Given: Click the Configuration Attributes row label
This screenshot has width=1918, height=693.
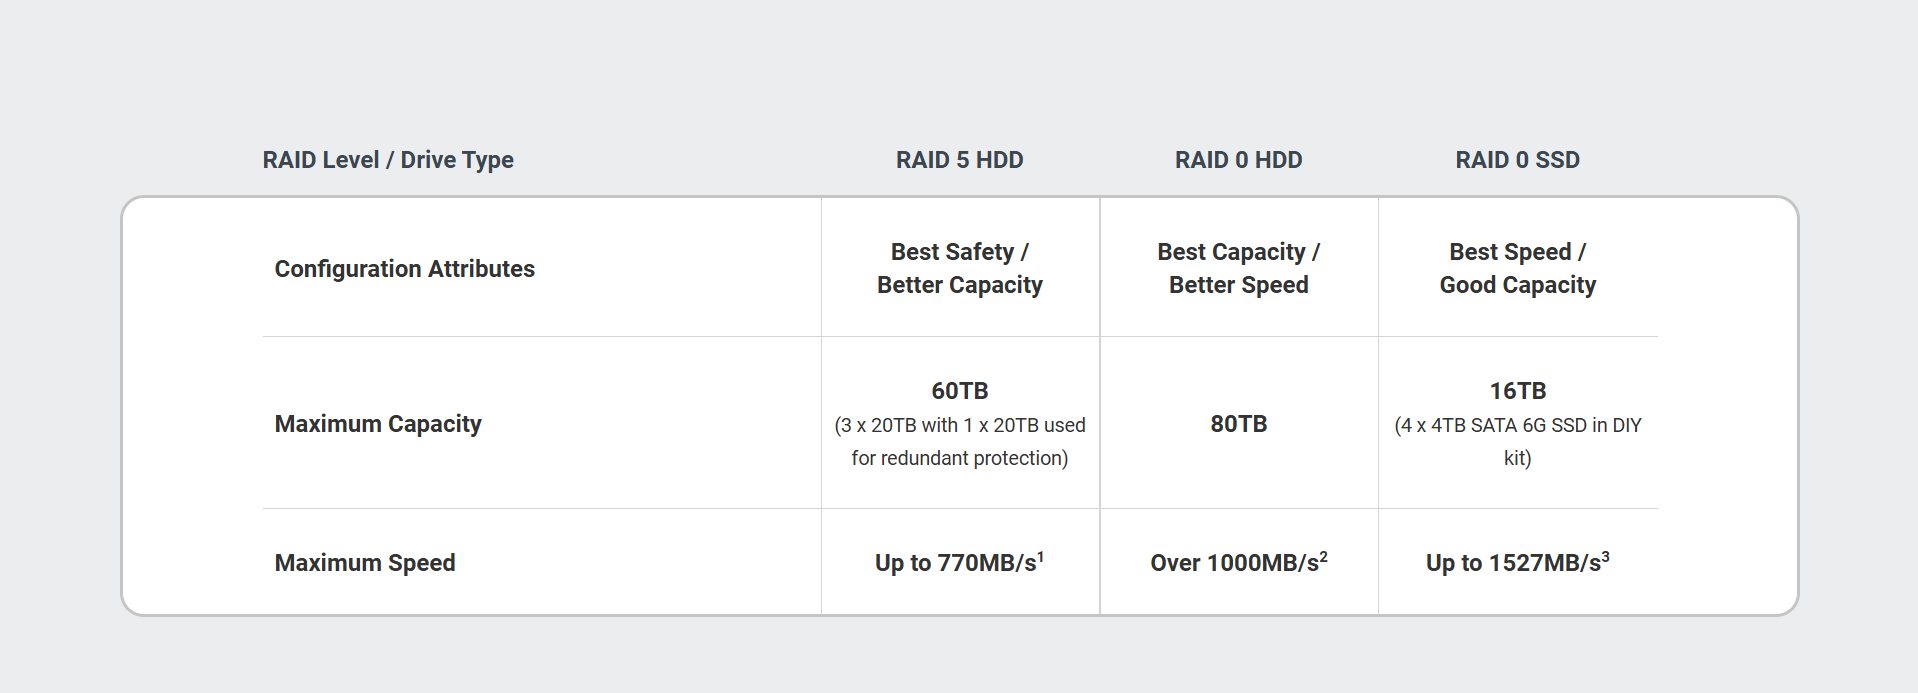Looking at the screenshot, I should (x=404, y=269).
